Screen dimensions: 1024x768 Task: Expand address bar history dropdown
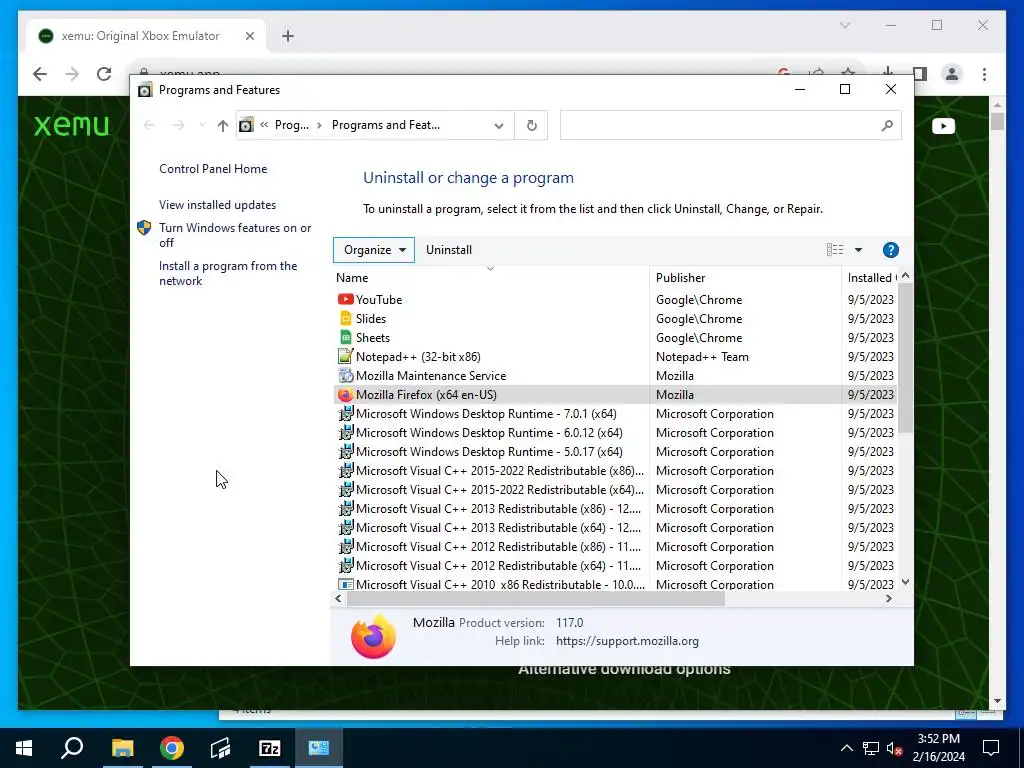point(499,125)
